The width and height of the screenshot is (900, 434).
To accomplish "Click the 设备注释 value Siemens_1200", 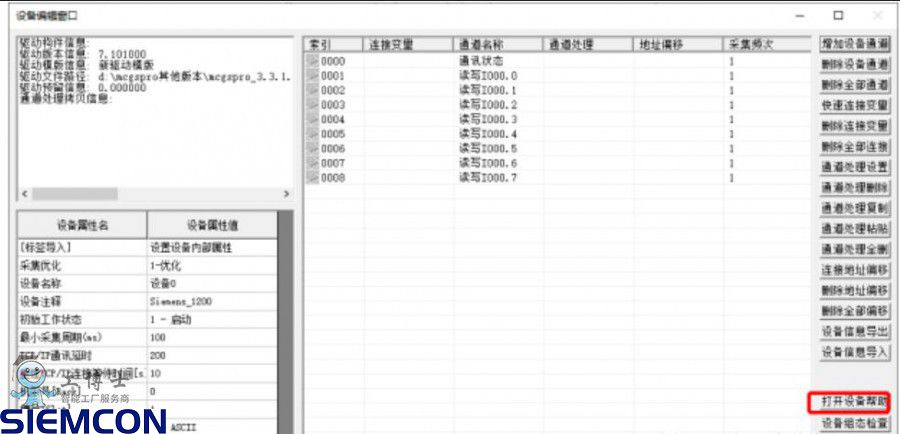I will tap(210, 301).
